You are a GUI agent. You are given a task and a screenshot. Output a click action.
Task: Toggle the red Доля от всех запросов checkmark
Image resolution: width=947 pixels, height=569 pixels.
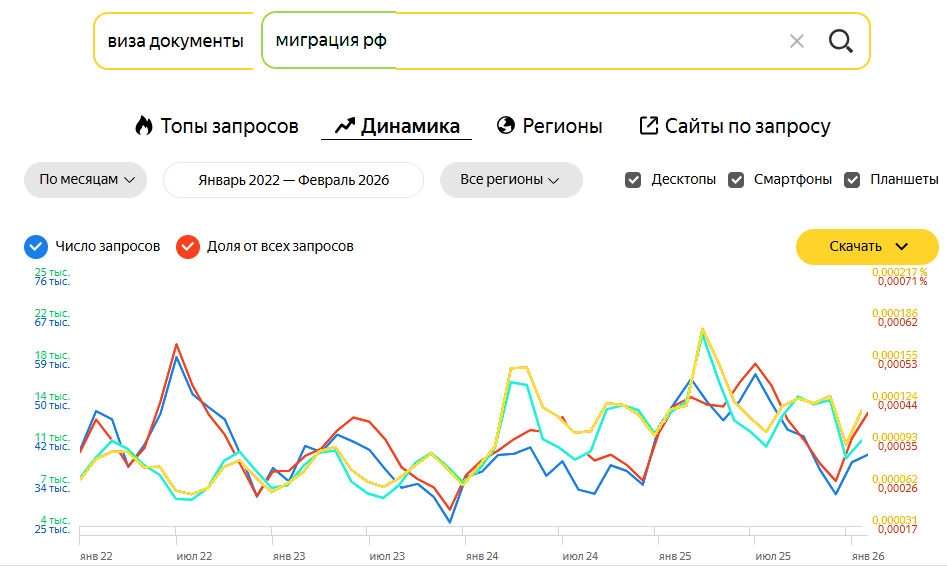tap(187, 246)
